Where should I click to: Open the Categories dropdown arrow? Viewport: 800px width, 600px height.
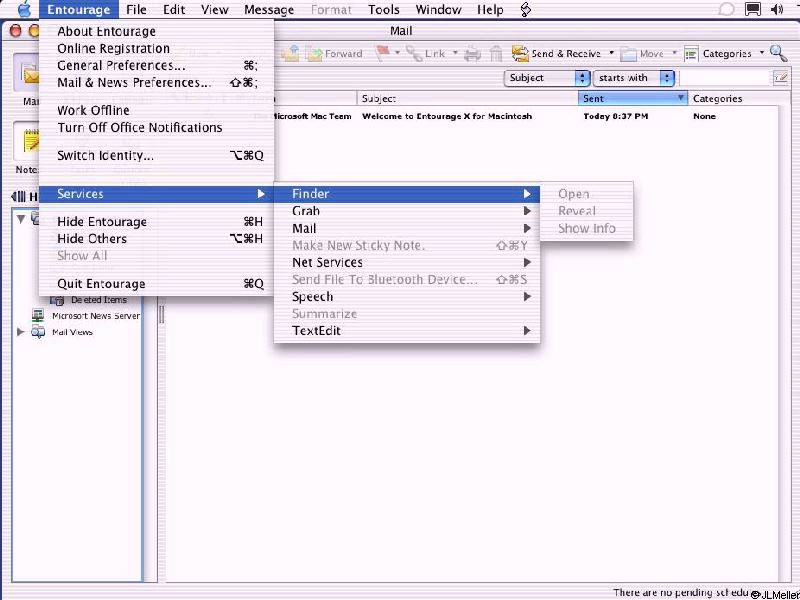pos(762,54)
